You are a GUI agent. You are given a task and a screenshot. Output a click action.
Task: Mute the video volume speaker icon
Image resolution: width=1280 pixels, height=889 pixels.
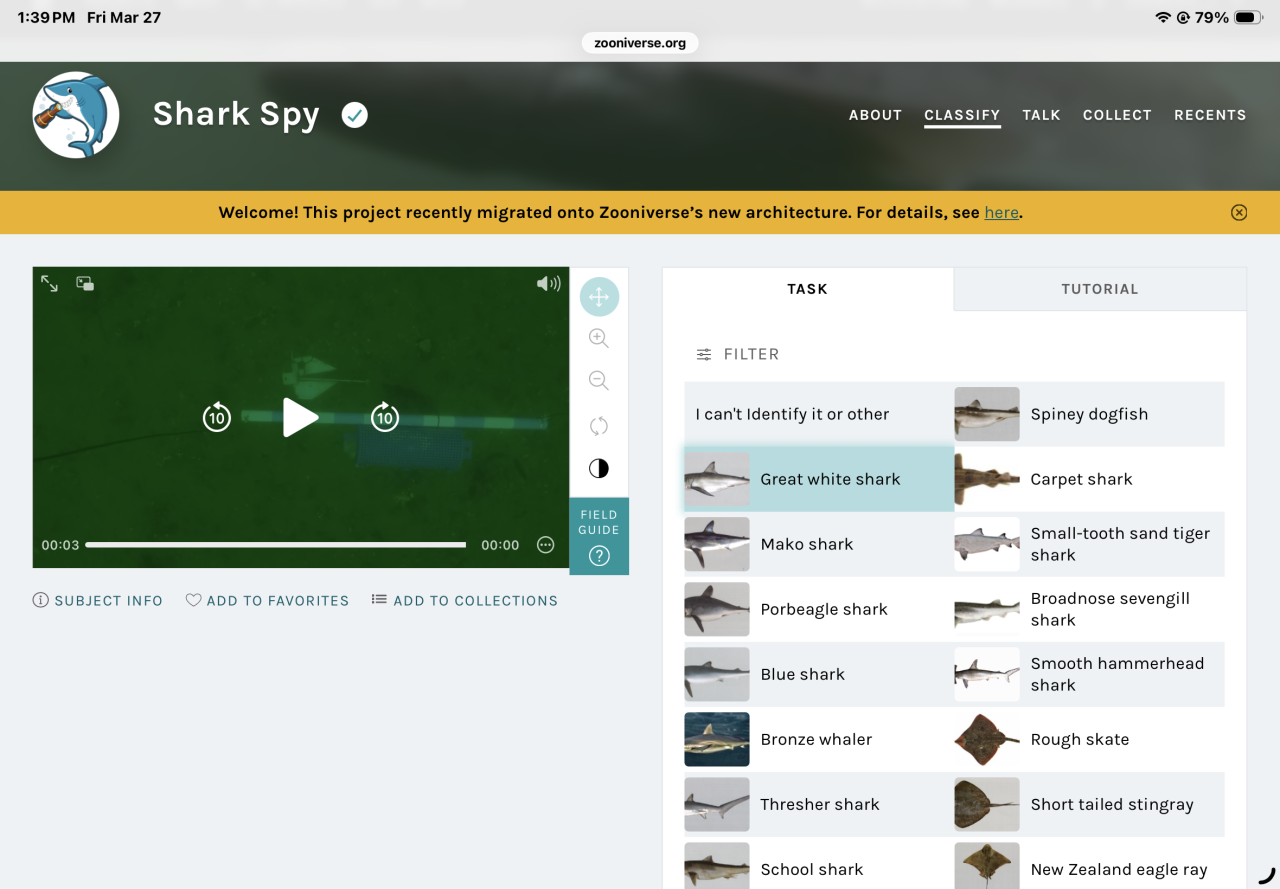pyautogui.click(x=548, y=284)
